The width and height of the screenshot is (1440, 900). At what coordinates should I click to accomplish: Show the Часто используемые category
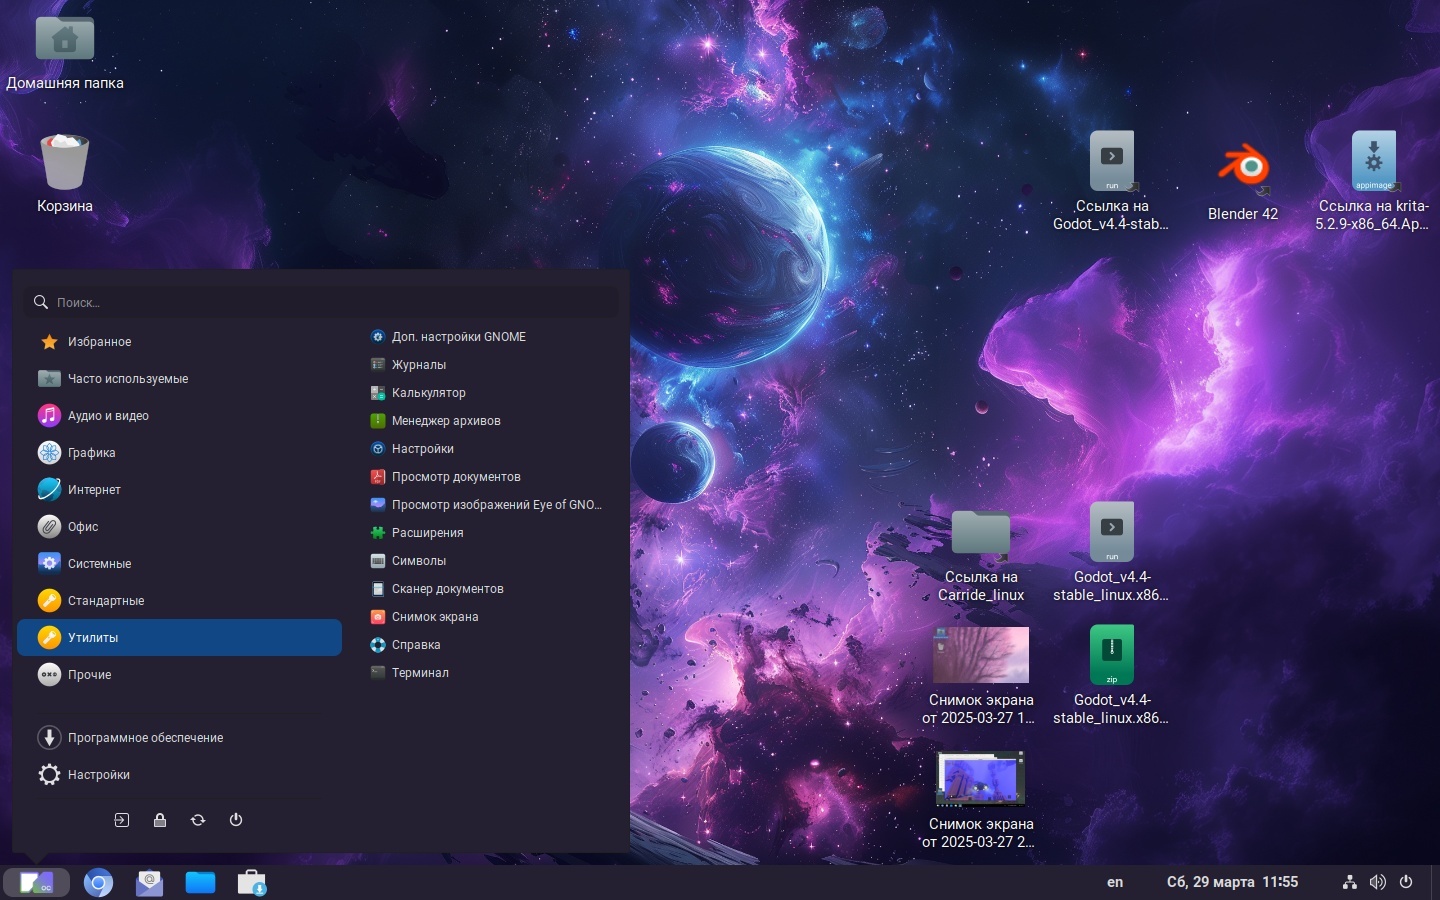pyautogui.click(x=180, y=379)
